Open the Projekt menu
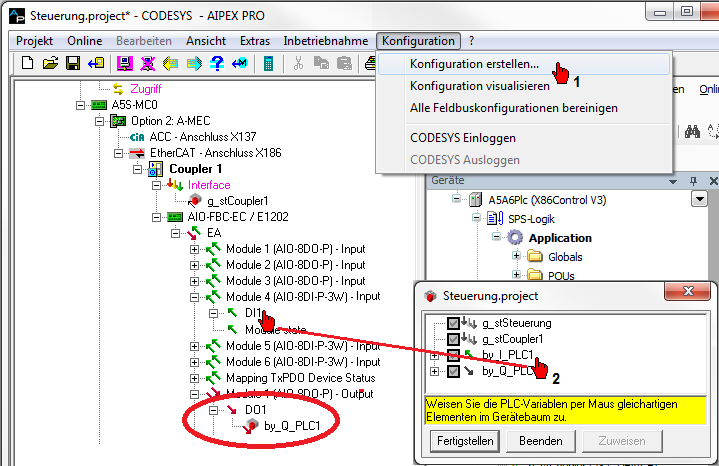Viewport: 719px width, 466px height. coord(34,41)
